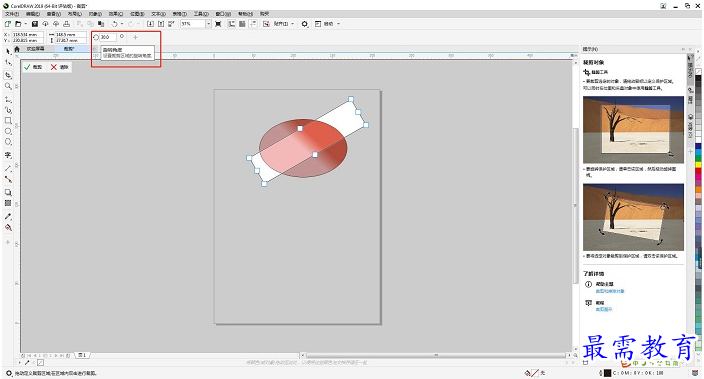Expand the Open folder dropdown arrow

[26, 24]
